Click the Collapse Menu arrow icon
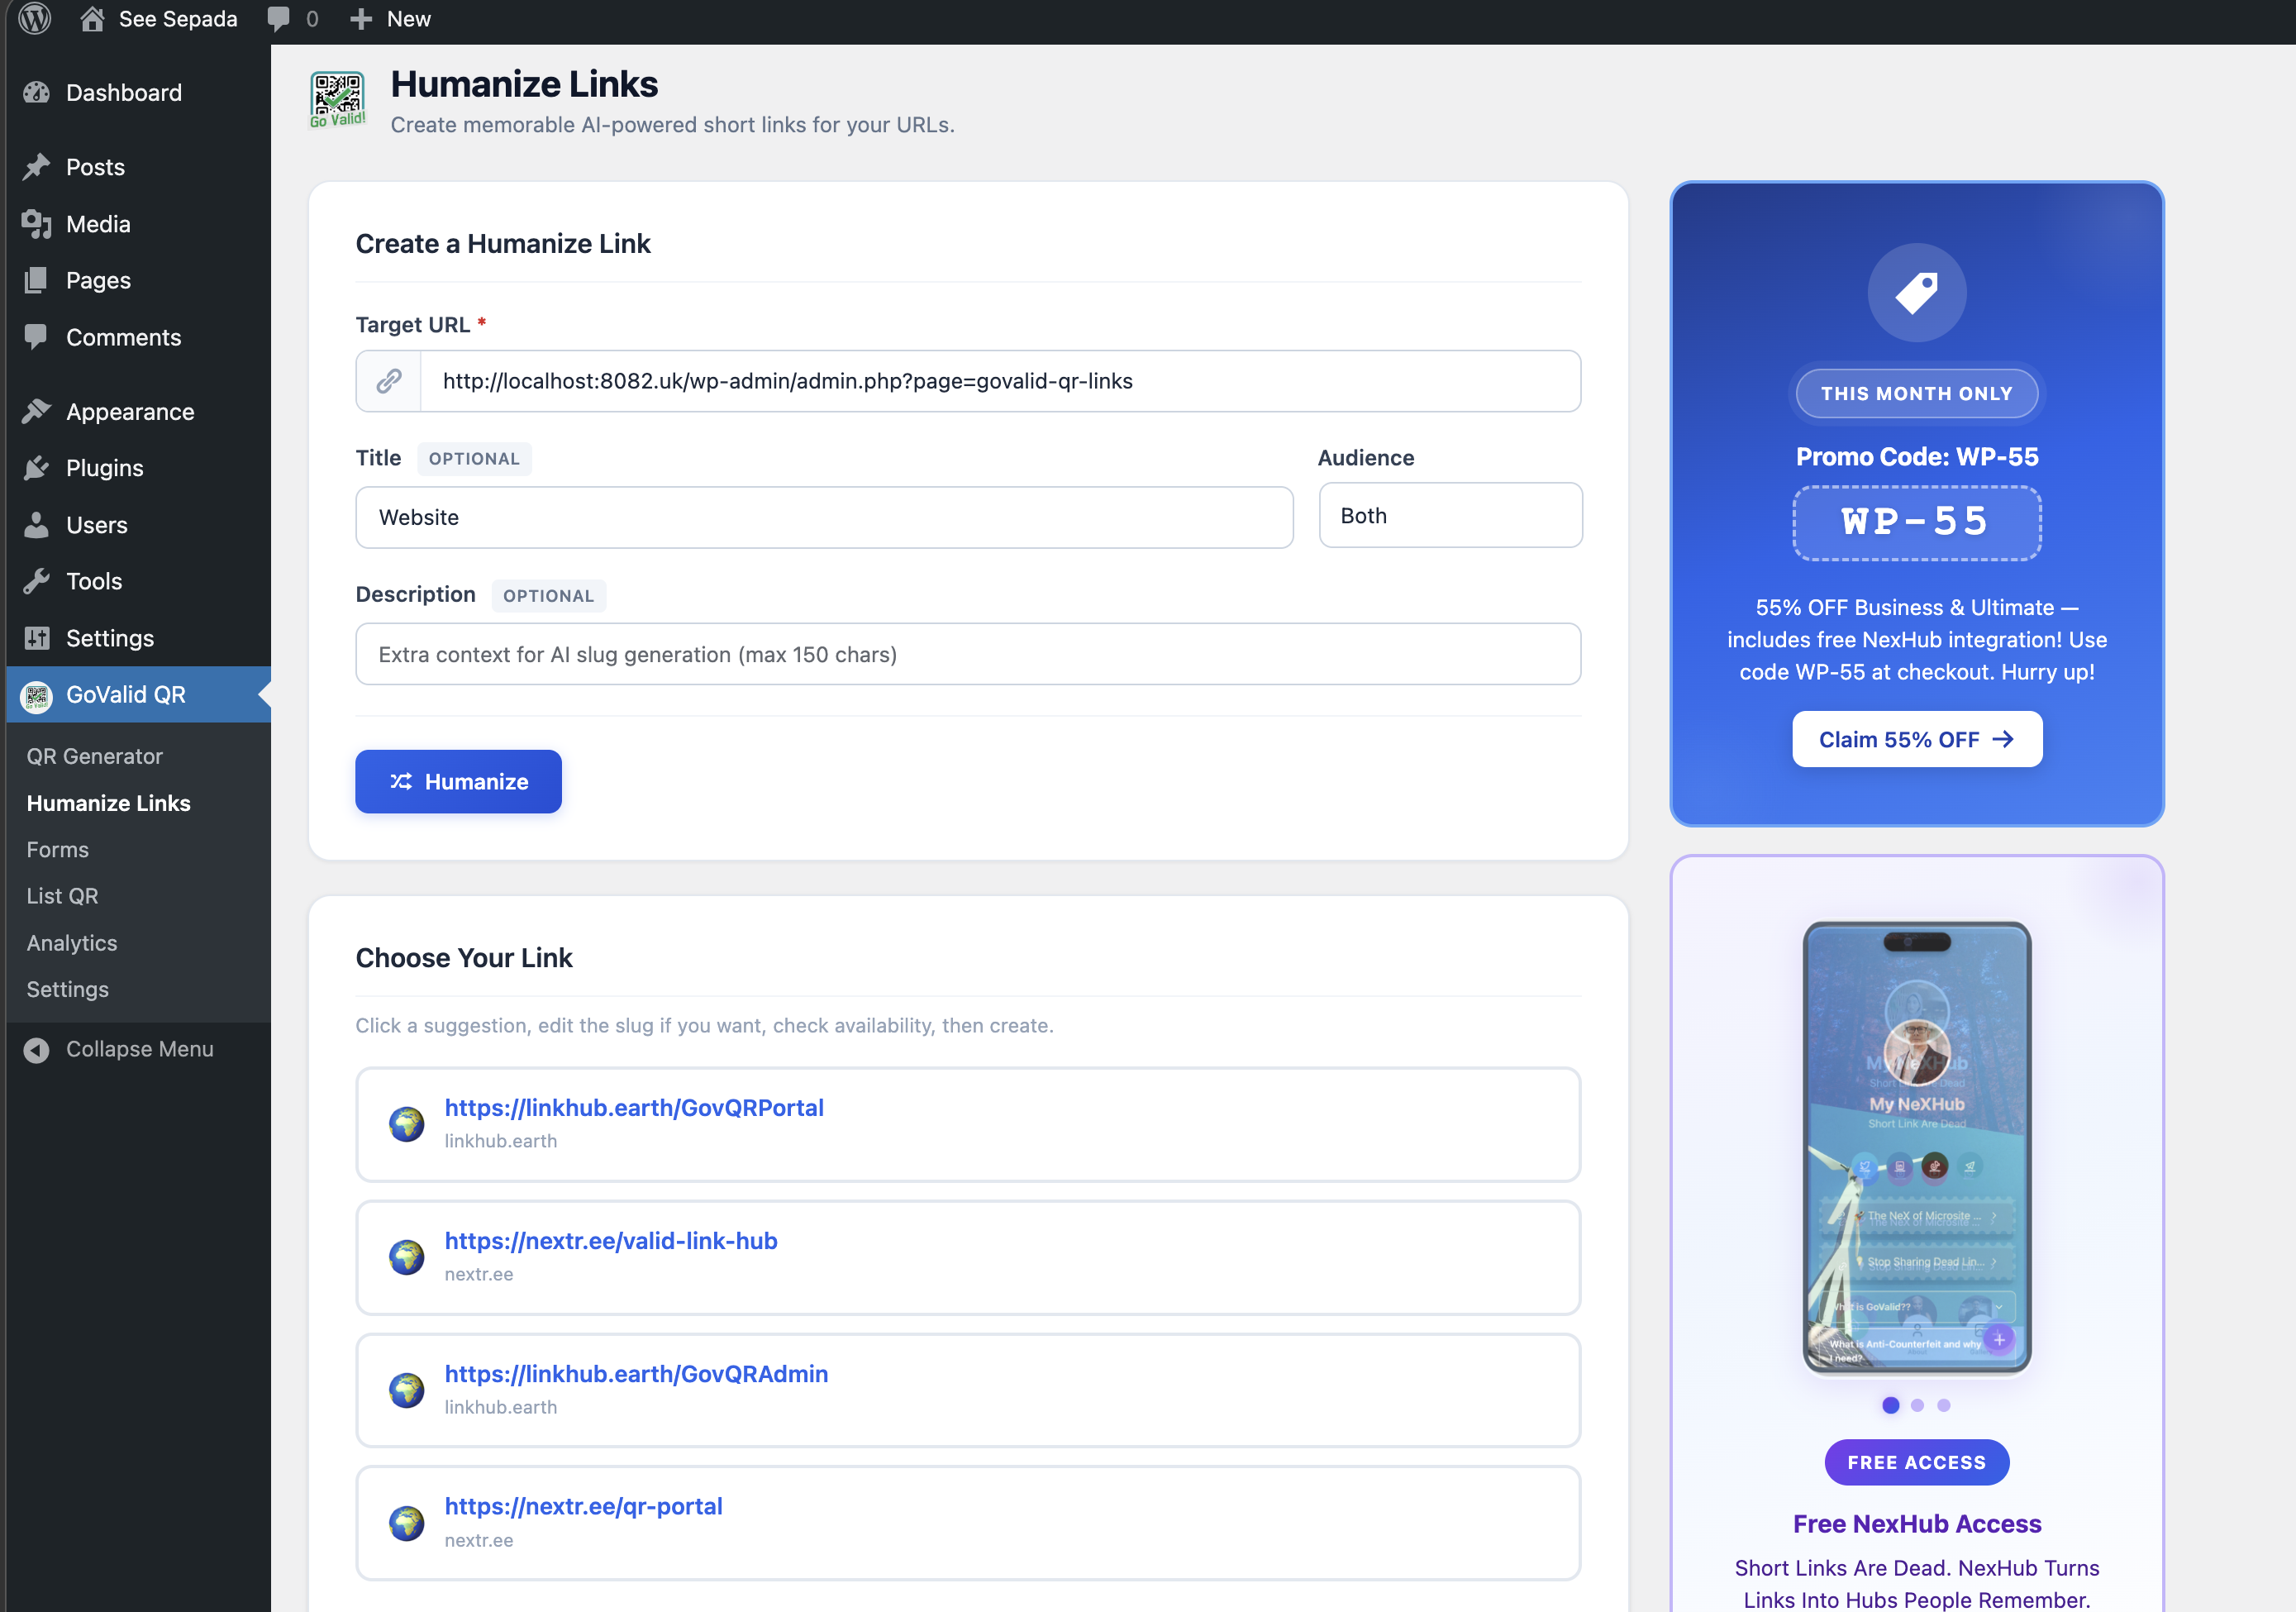The width and height of the screenshot is (2296, 1612). click(x=37, y=1050)
